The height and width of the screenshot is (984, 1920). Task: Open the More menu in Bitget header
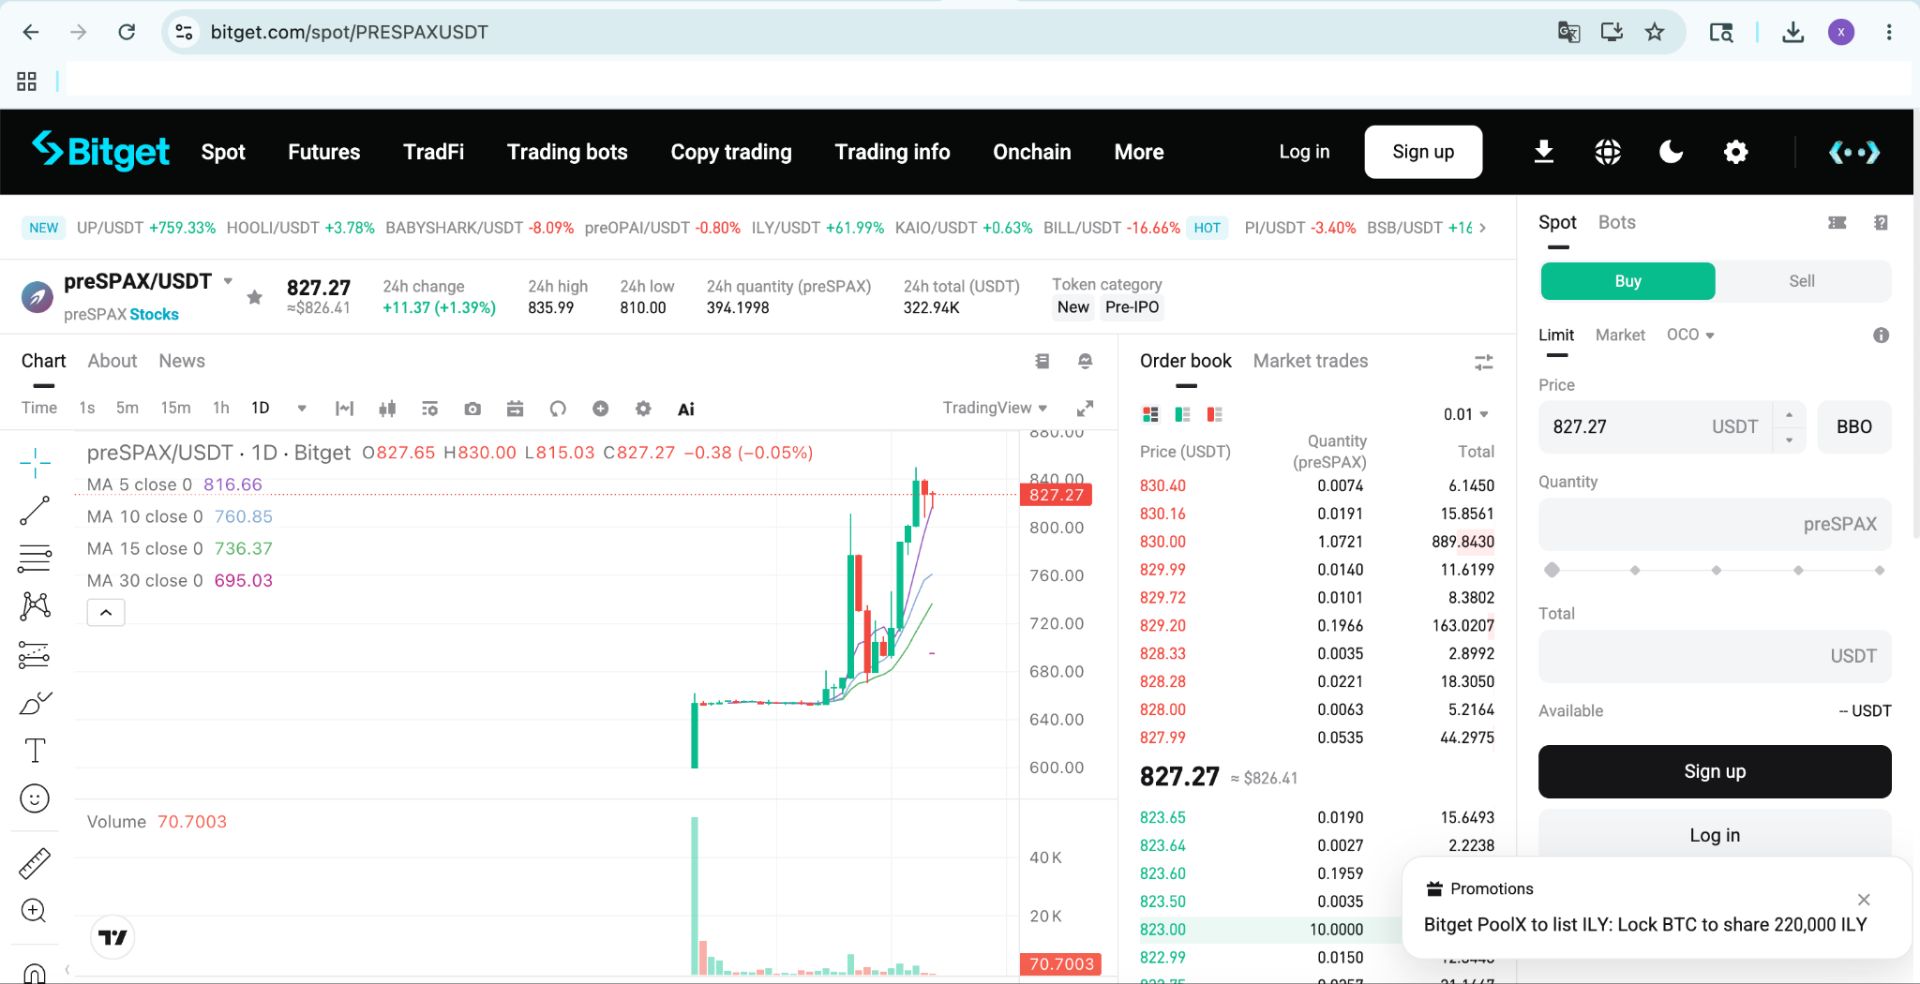(x=1139, y=152)
